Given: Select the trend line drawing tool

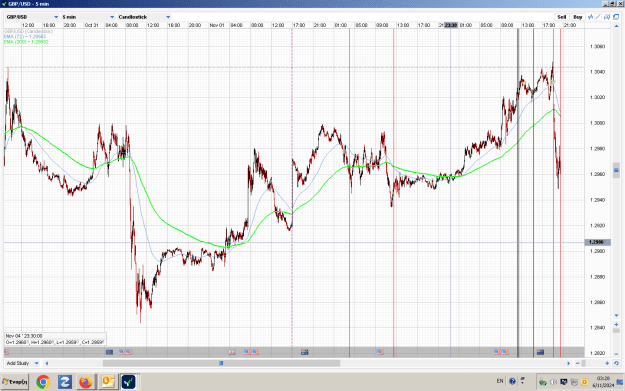Looking at the screenshot, I should coord(598,17).
